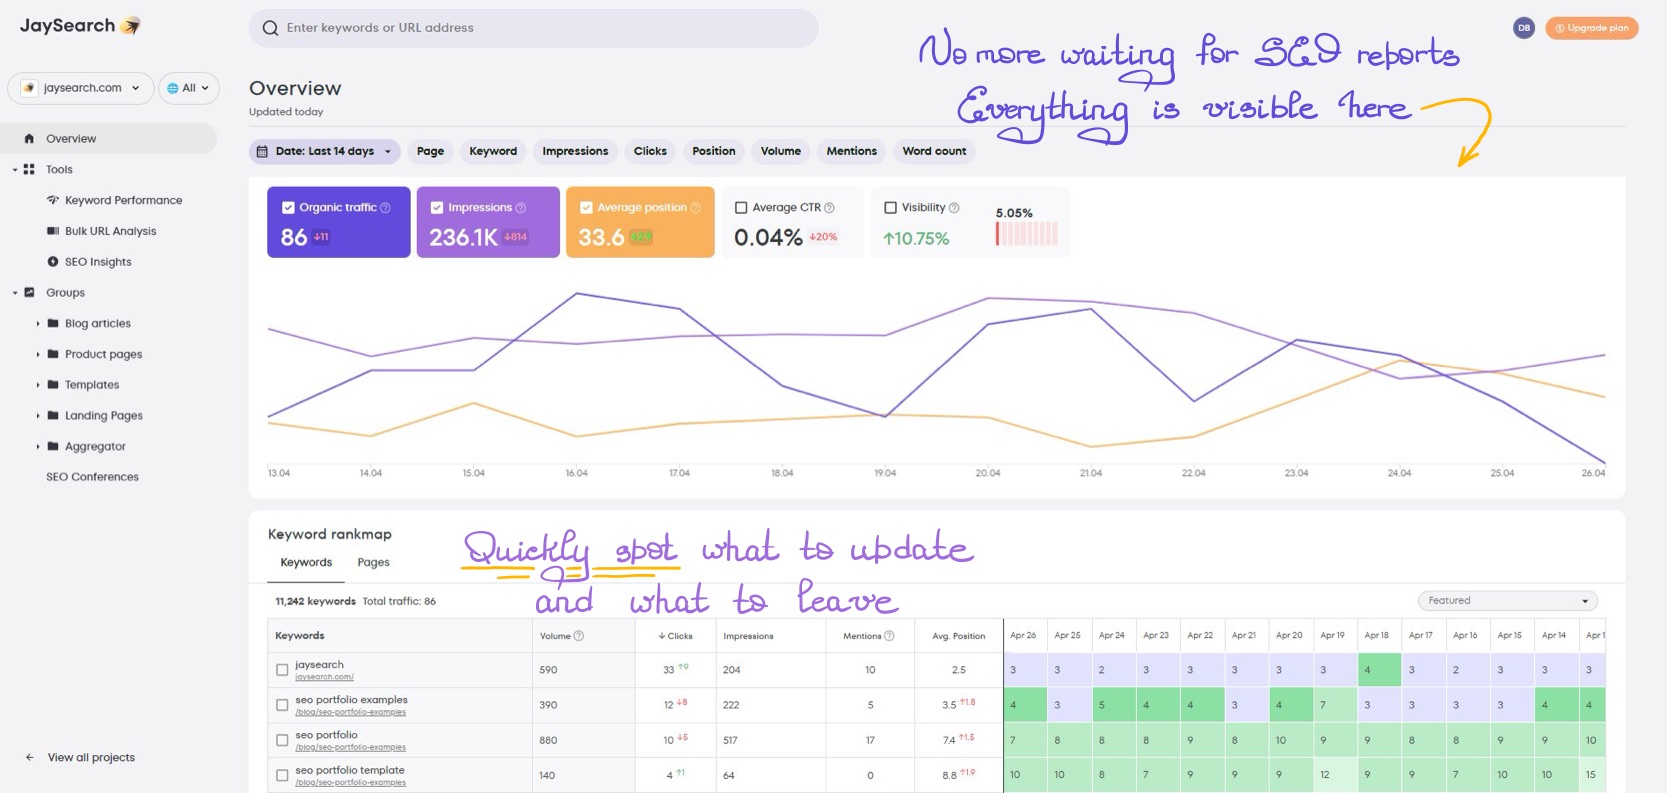
Task: Open View all projects
Action: pos(91,758)
